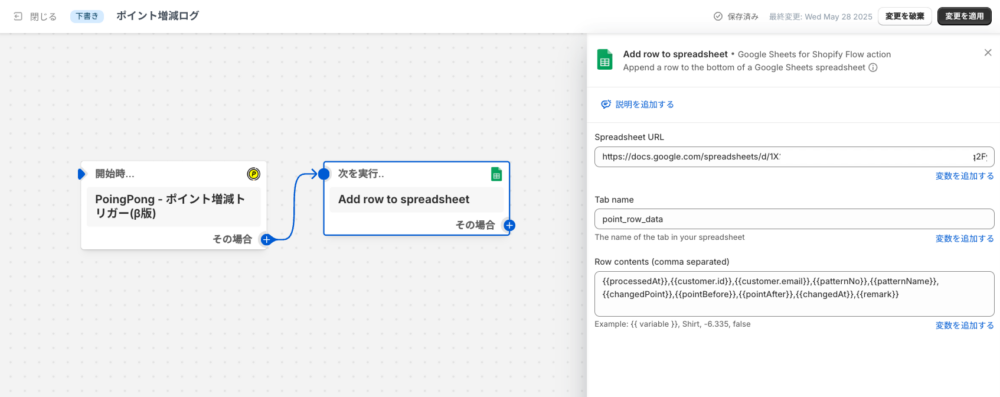1000x397 pixels.
Task: Click the speech bubble icon beside 説明を追加する
Action: [606, 104]
